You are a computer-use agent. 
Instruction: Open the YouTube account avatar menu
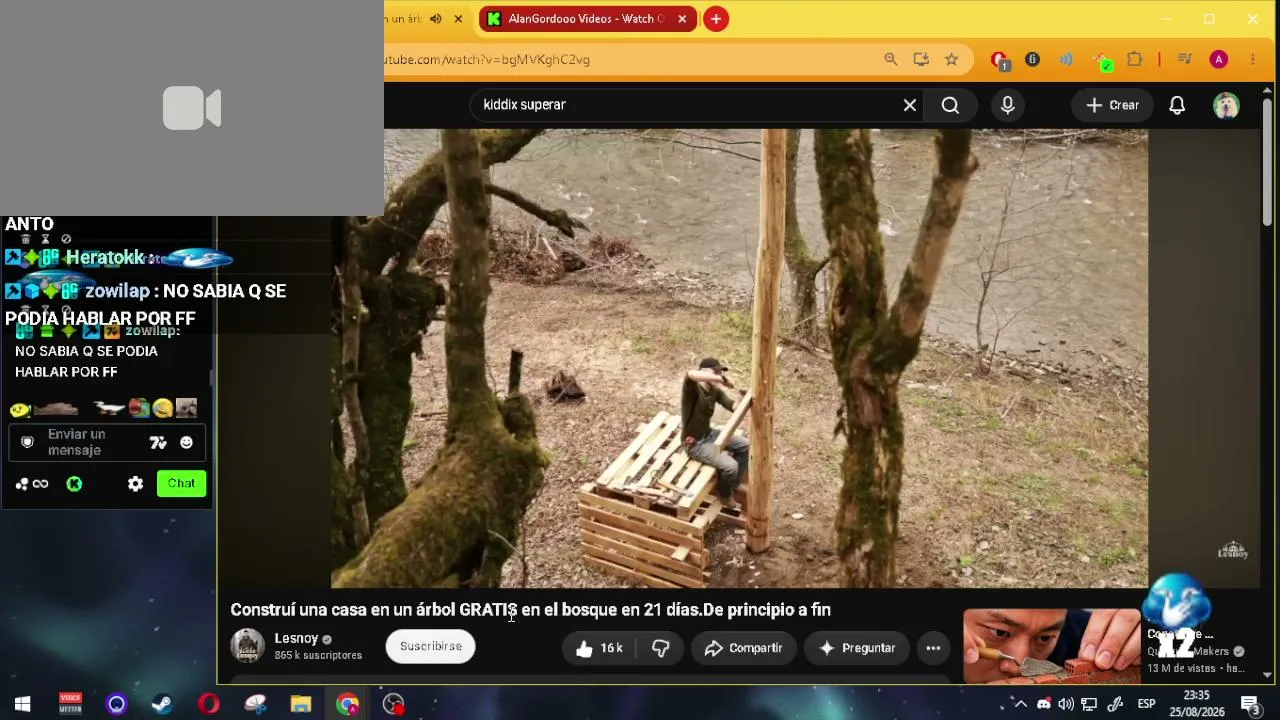tap(1226, 105)
